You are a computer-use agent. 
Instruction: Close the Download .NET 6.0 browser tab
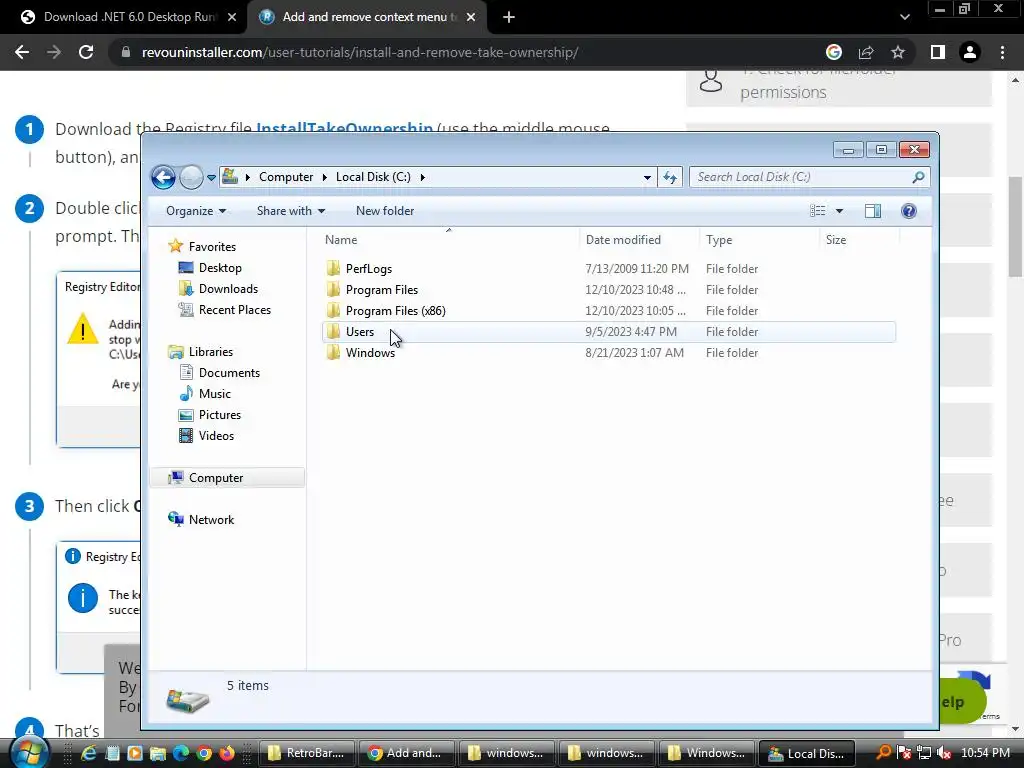[x=232, y=17]
